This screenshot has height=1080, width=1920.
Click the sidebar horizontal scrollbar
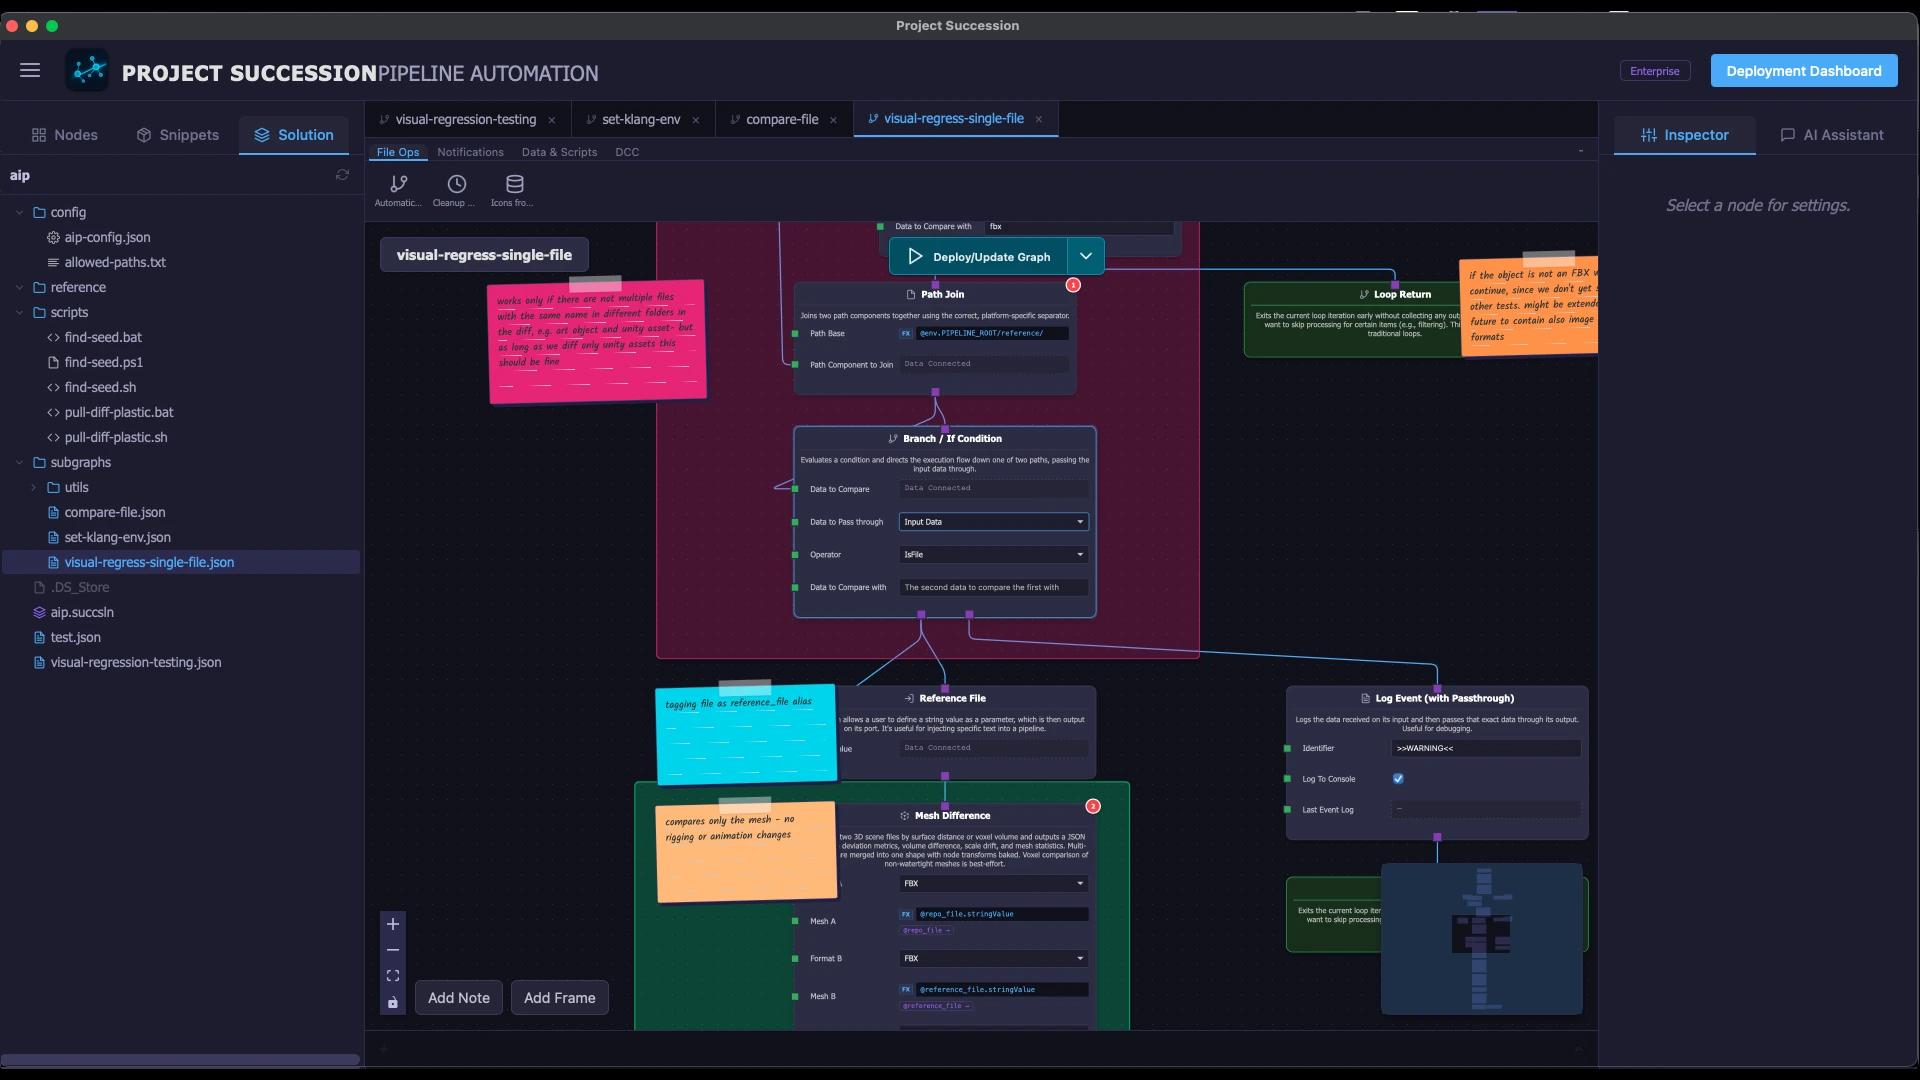click(180, 1059)
